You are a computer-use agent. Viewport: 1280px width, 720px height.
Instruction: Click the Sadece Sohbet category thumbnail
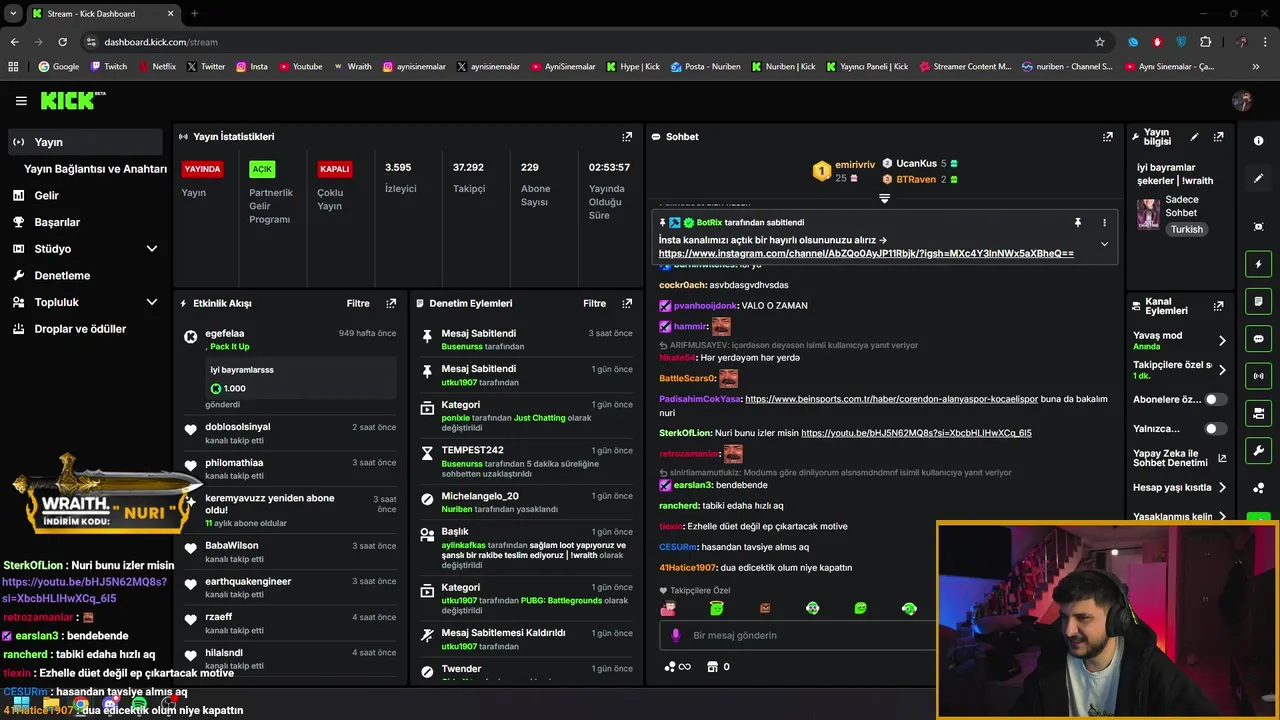pos(1148,213)
